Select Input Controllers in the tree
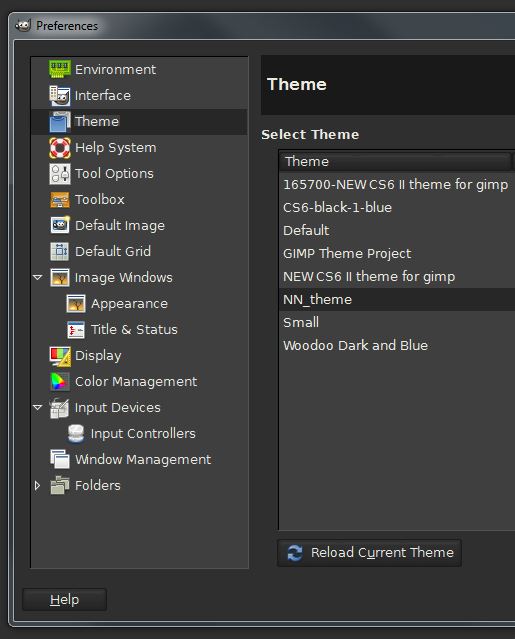Image resolution: width=515 pixels, height=639 pixels. [x=143, y=434]
